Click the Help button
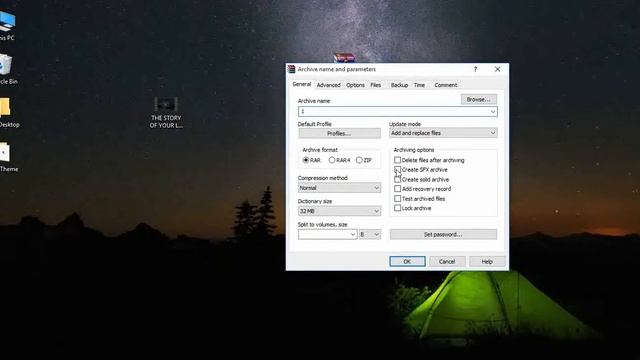Viewport: 640px width, 360px height. click(x=487, y=261)
